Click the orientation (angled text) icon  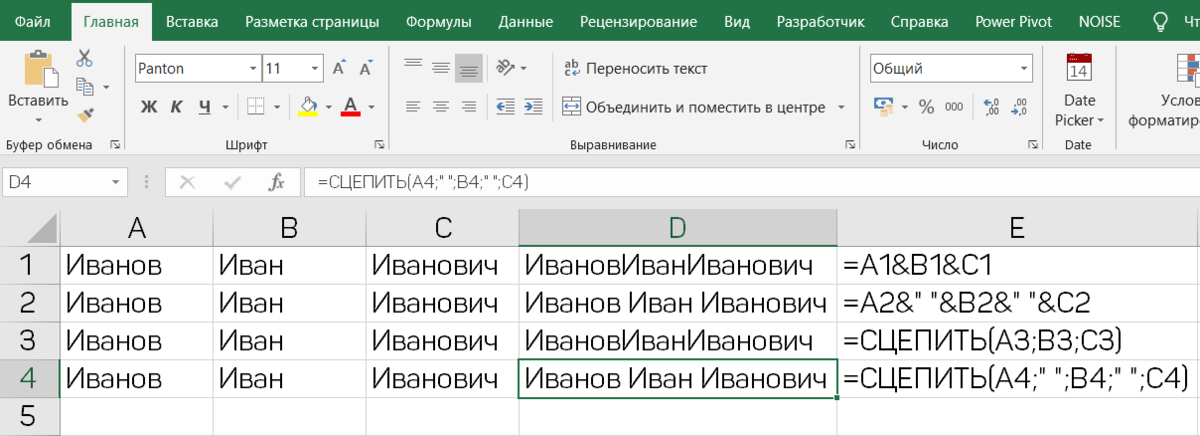tap(504, 67)
